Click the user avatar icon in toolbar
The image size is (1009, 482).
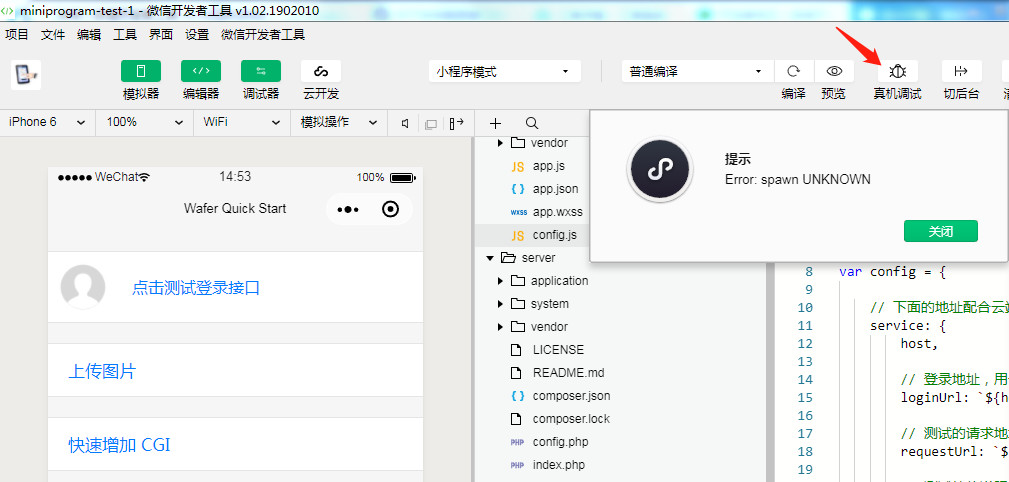point(26,74)
